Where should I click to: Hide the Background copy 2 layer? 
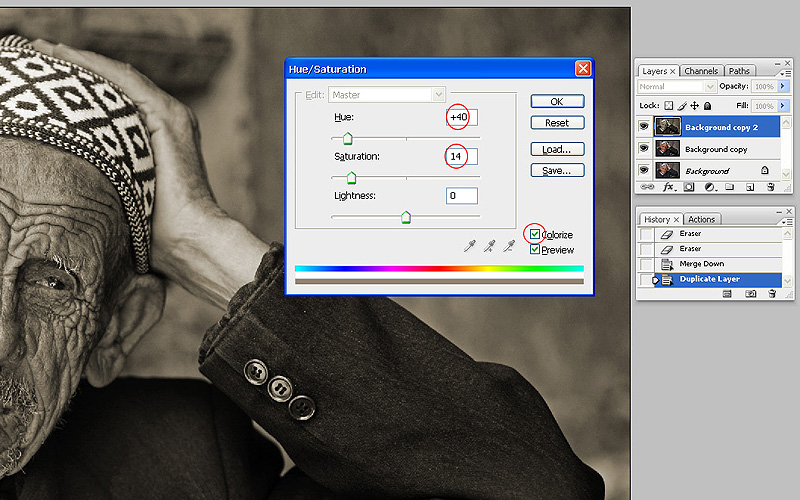tap(646, 127)
